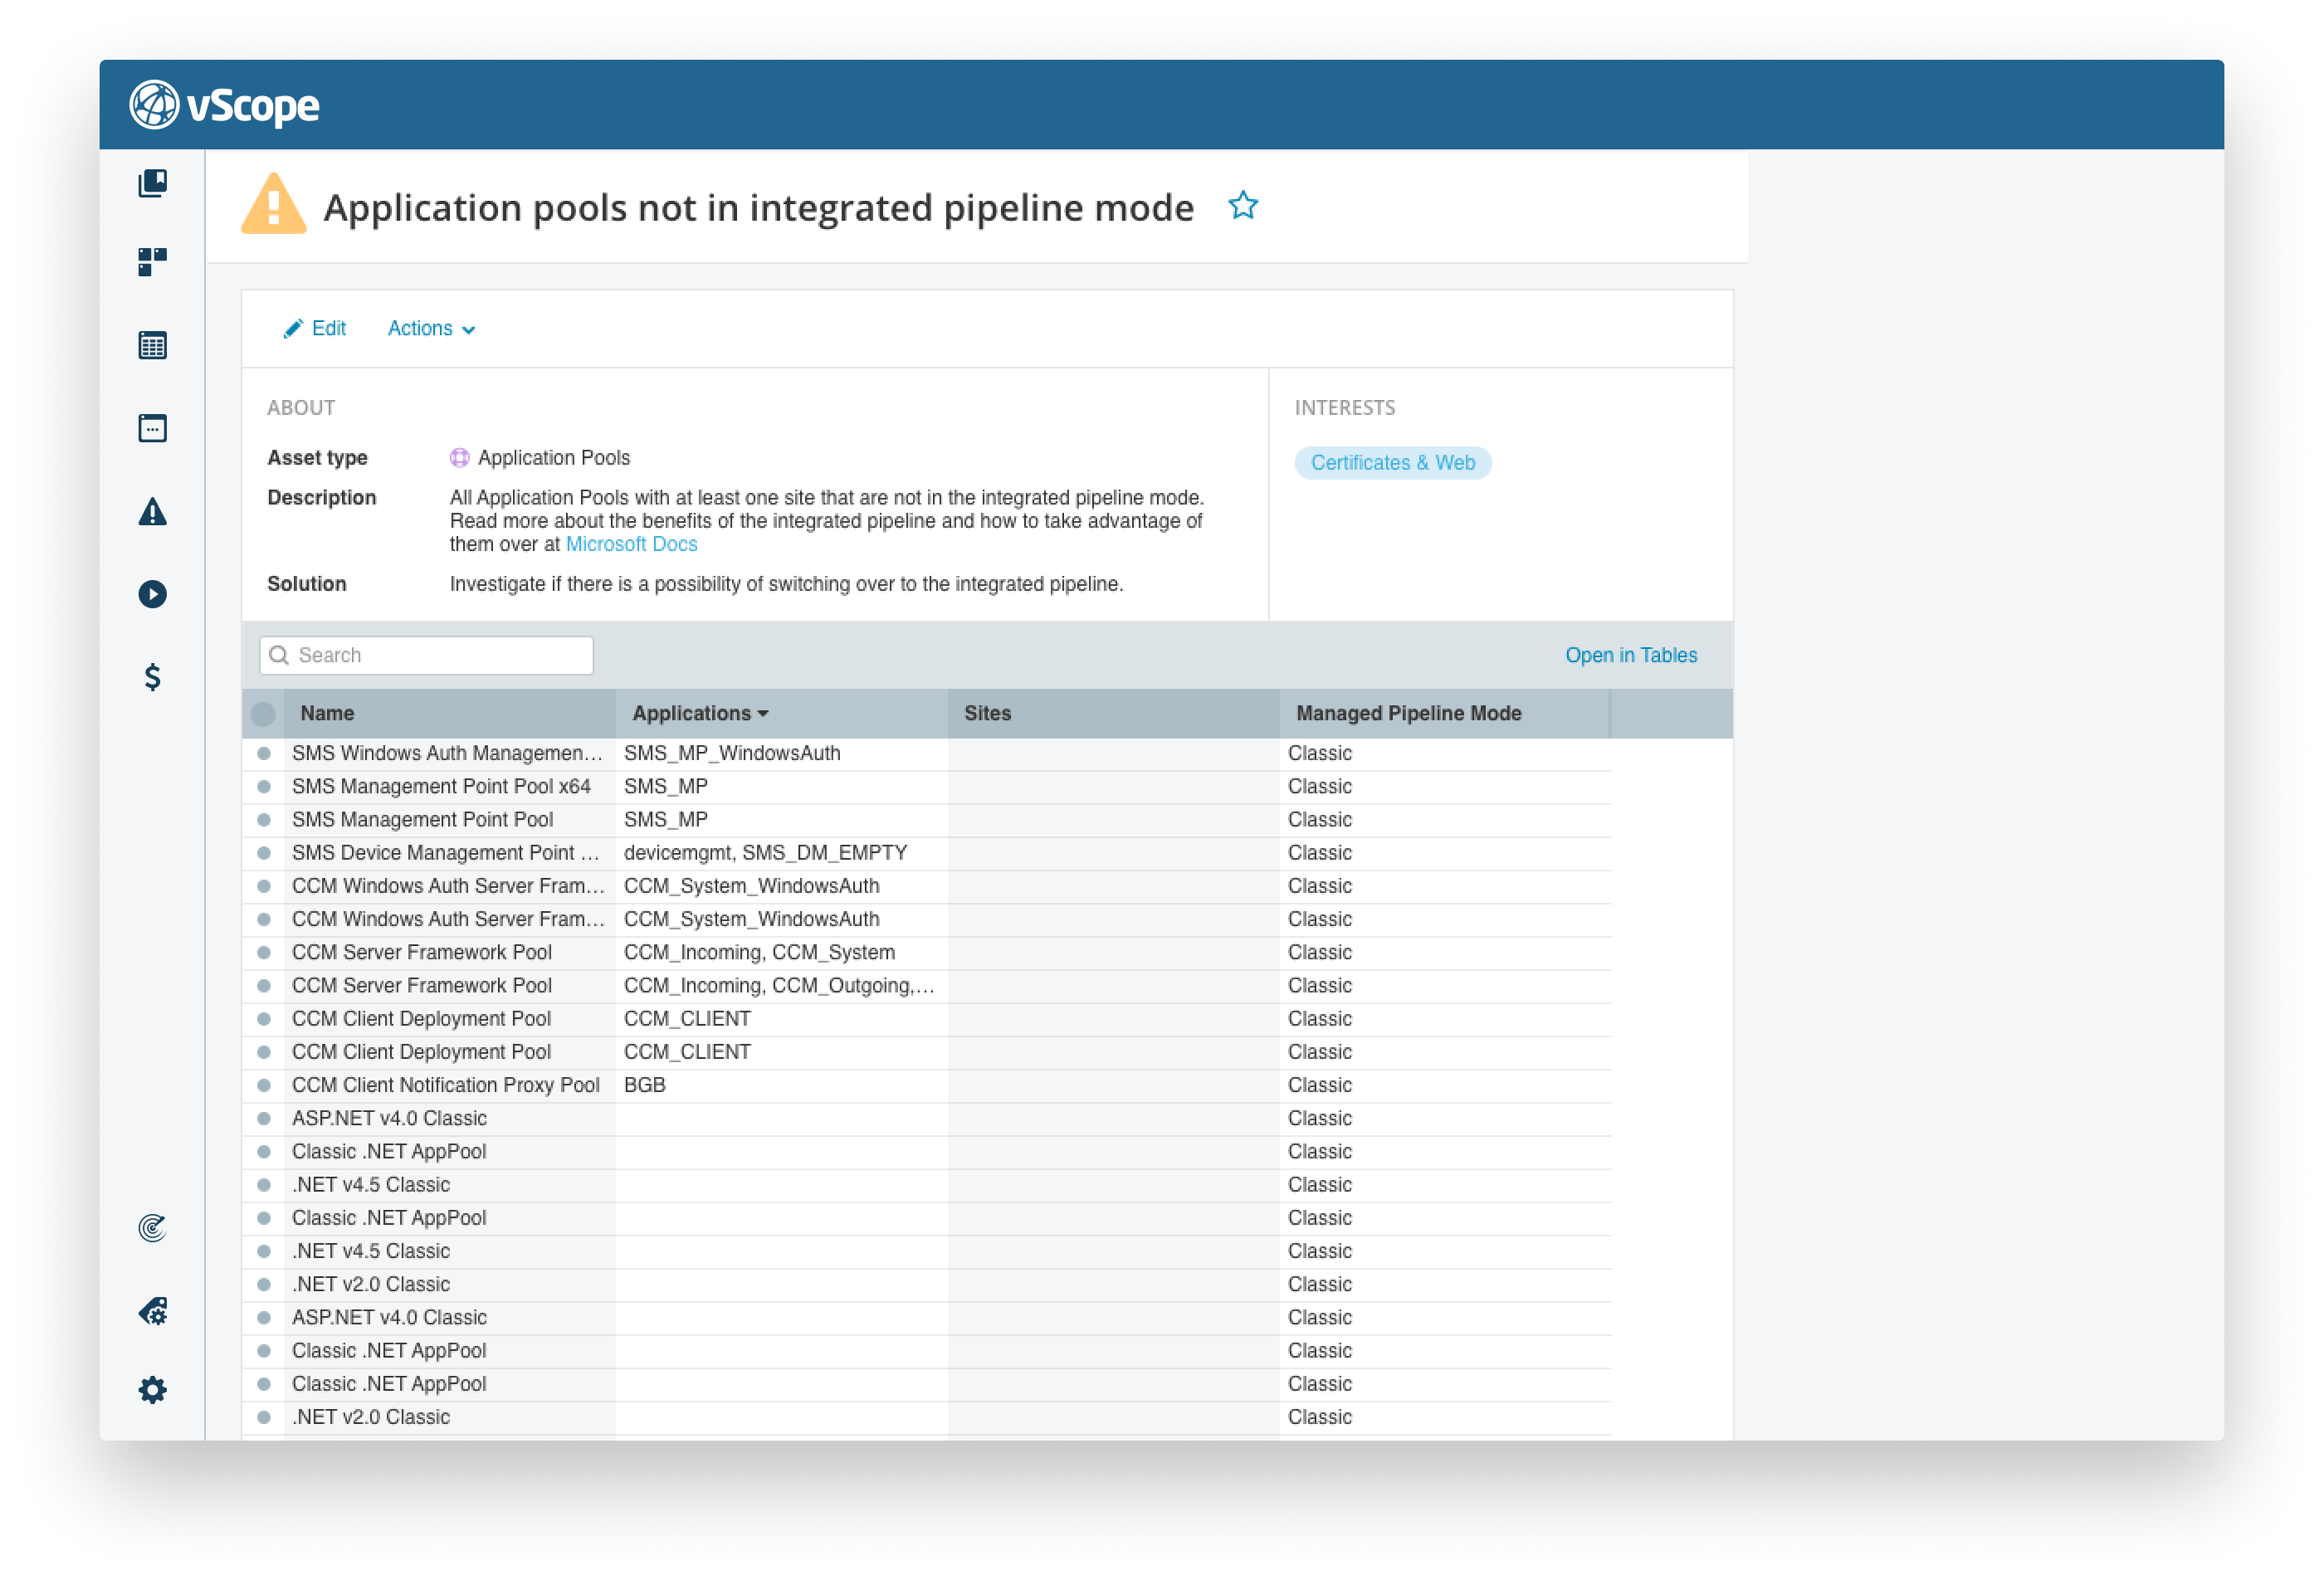Screen dimensions: 2324x1580
Task: Focus the Search input field
Action: click(426, 655)
